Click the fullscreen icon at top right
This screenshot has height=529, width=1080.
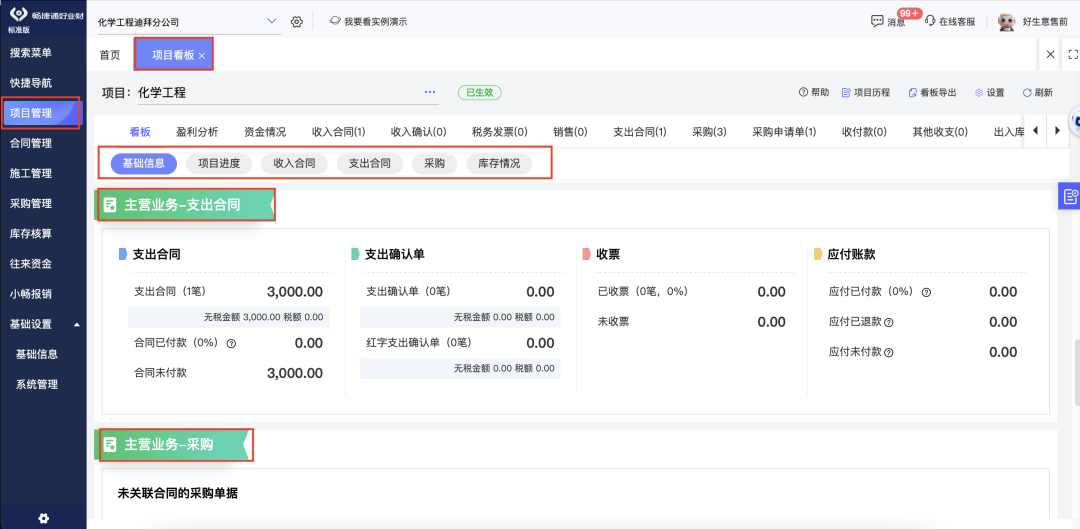click(1072, 55)
